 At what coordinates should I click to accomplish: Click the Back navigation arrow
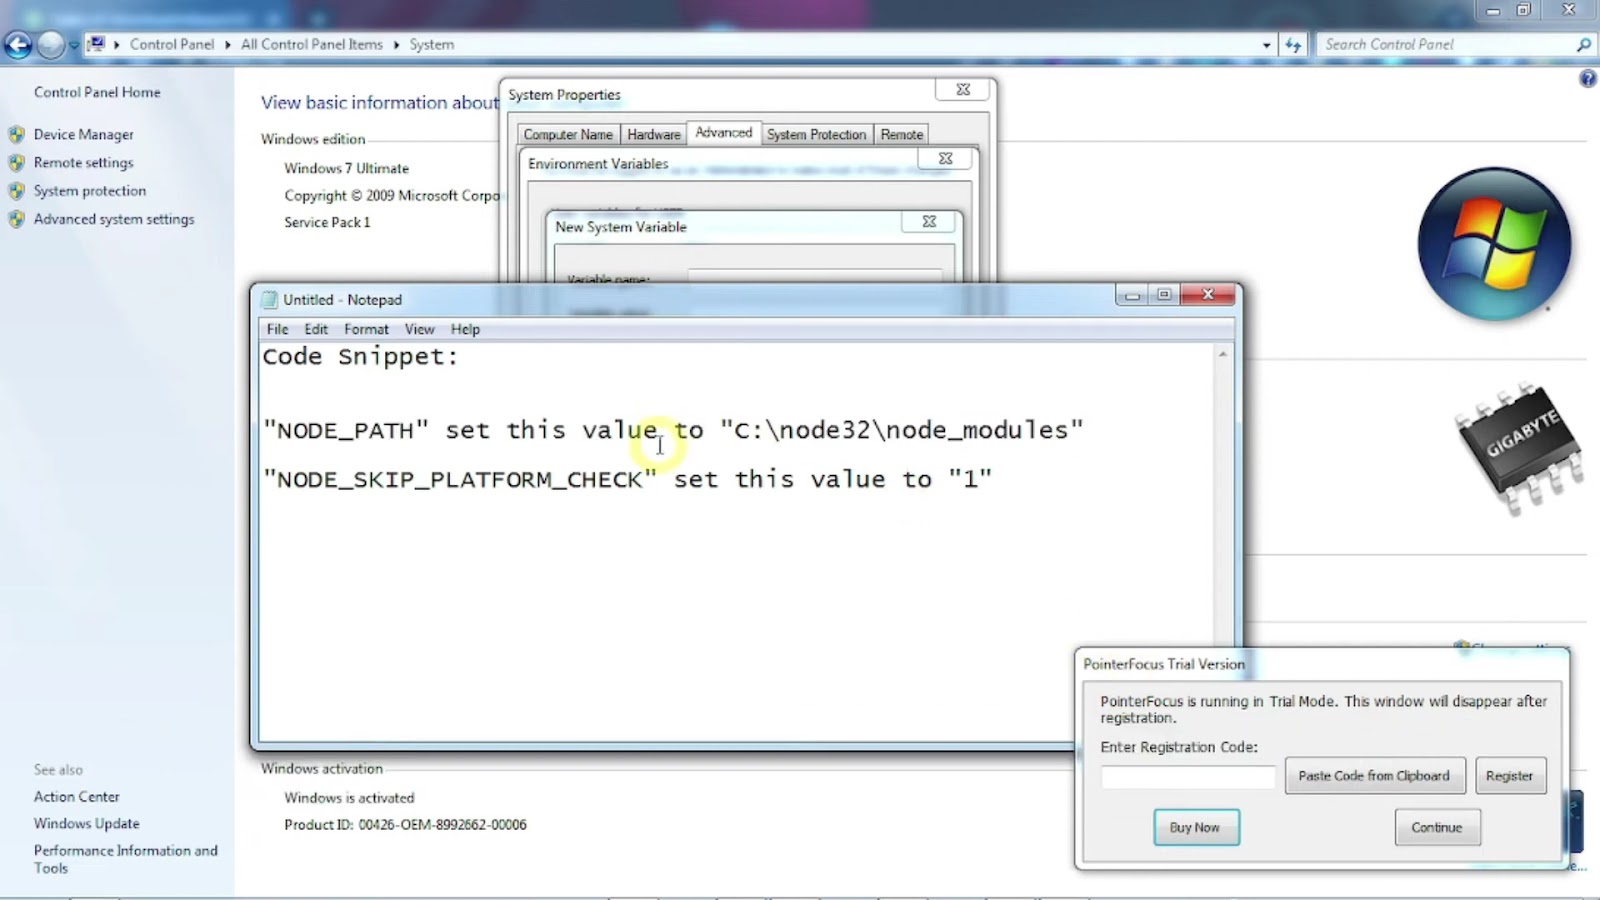point(18,44)
